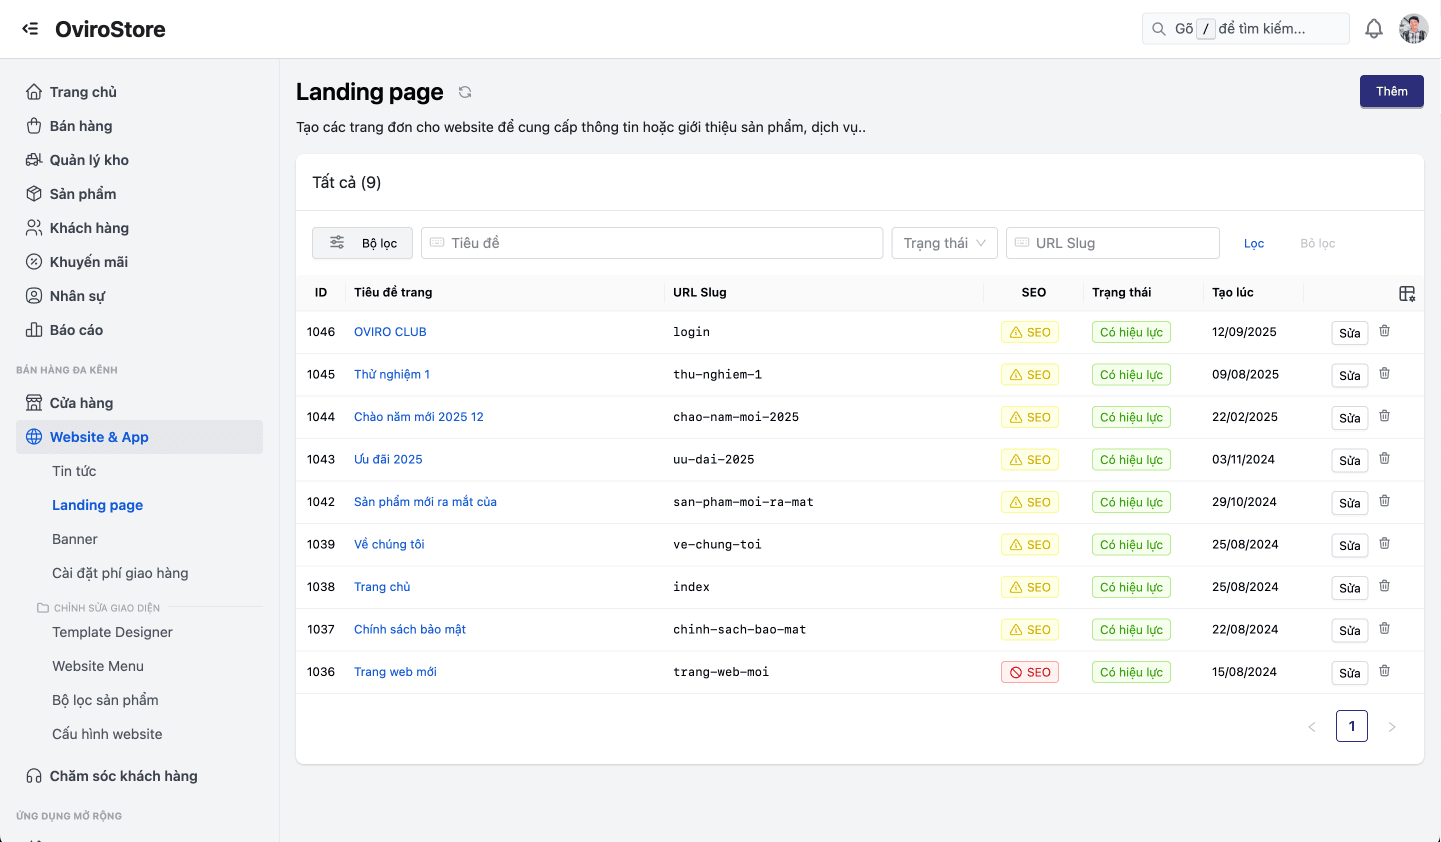Expand the Bộ lọc filter panel

pos(362,243)
